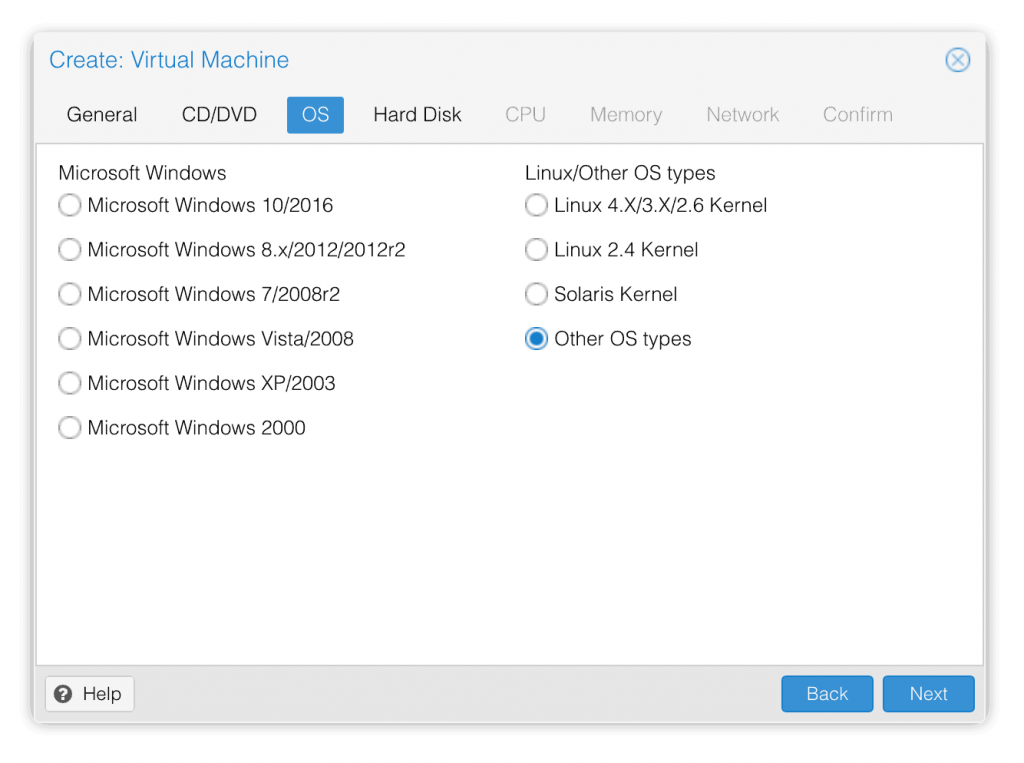
Task: Choose Microsoft Windows 8.x/2012/2012r2 option
Action: 69,250
